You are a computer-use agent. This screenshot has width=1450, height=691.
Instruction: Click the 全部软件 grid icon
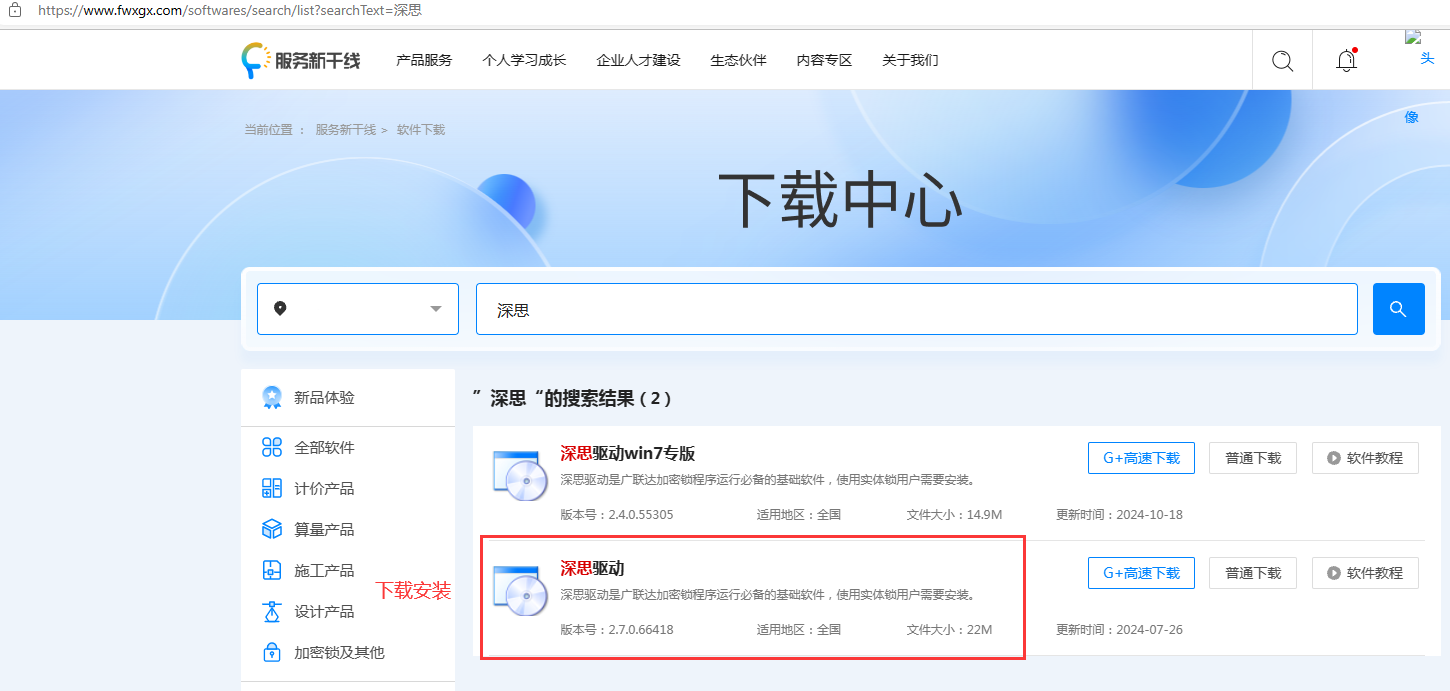click(271, 447)
